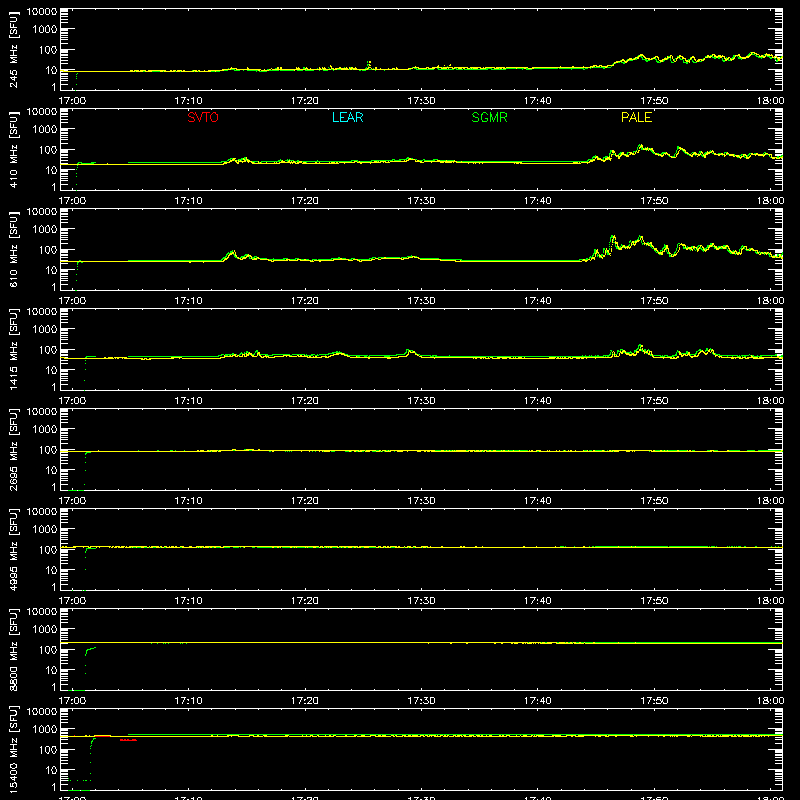The width and height of the screenshot is (800, 800).
Task: Click the 17:20 label under 610 MHz panel
Action: point(305,301)
